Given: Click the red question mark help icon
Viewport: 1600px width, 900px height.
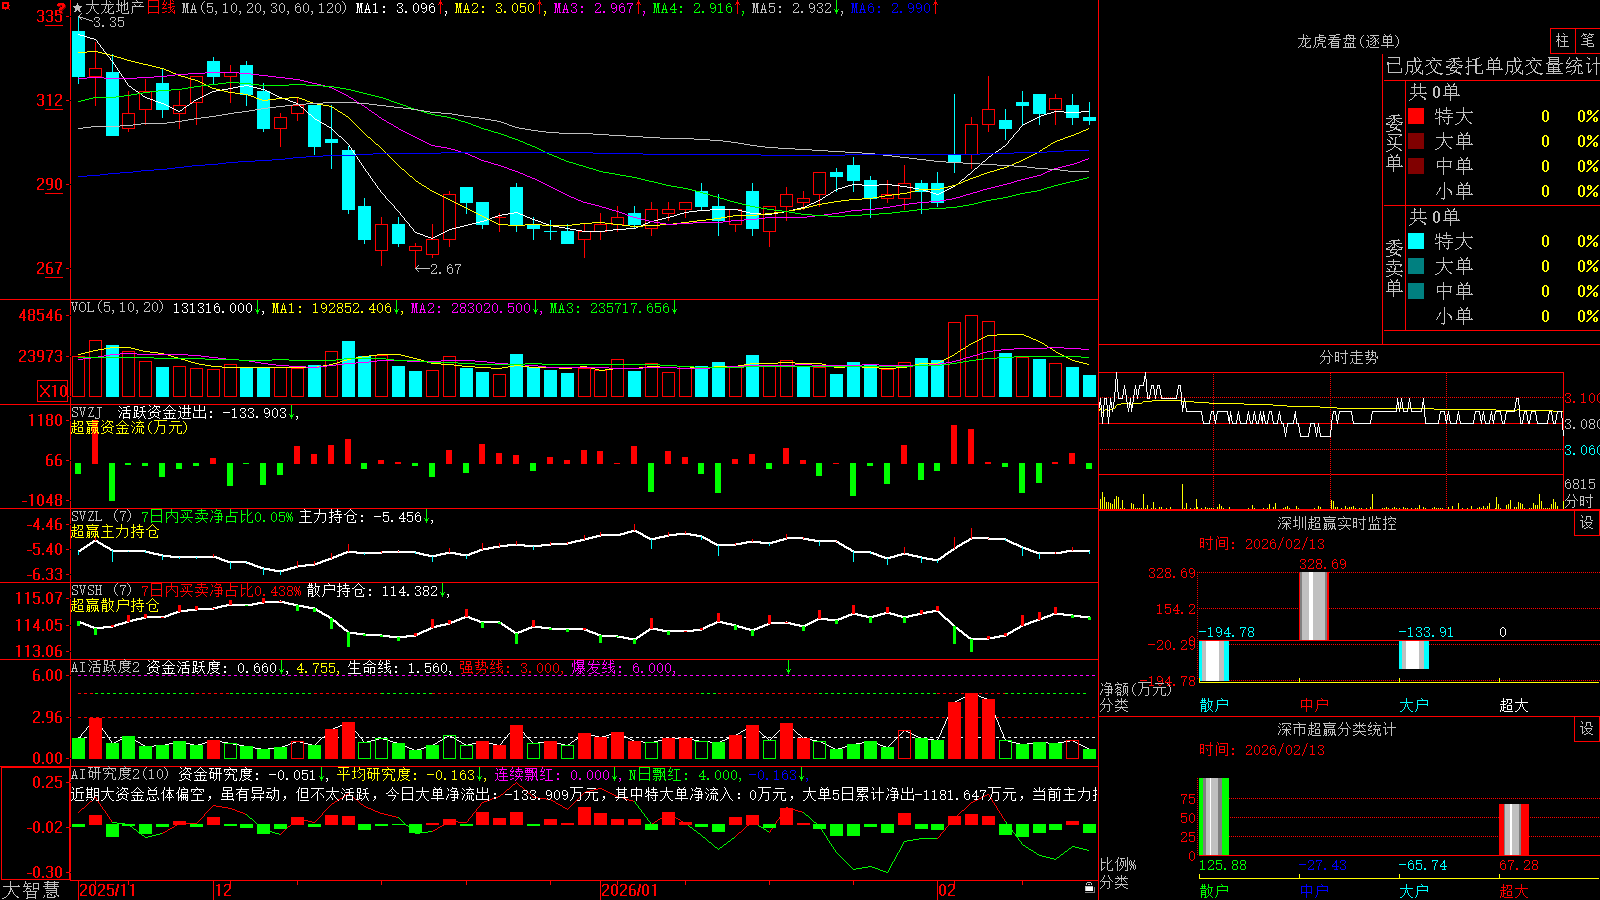Looking at the screenshot, I should click(x=61, y=8).
